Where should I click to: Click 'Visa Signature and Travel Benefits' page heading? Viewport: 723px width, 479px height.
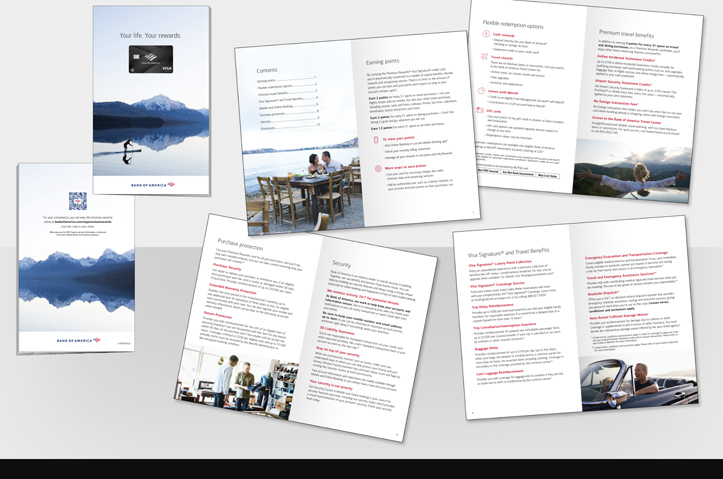tap(509, 252)
